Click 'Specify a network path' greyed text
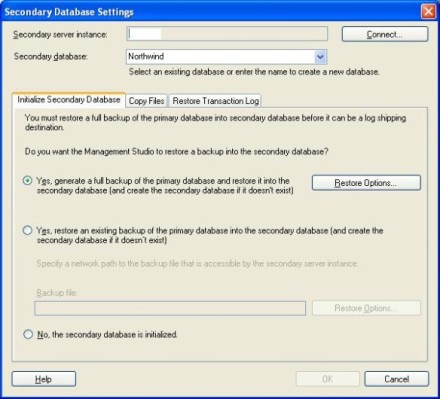Viewport: 440px width, 399px height. pyautogui.click(x=197, y=264)
